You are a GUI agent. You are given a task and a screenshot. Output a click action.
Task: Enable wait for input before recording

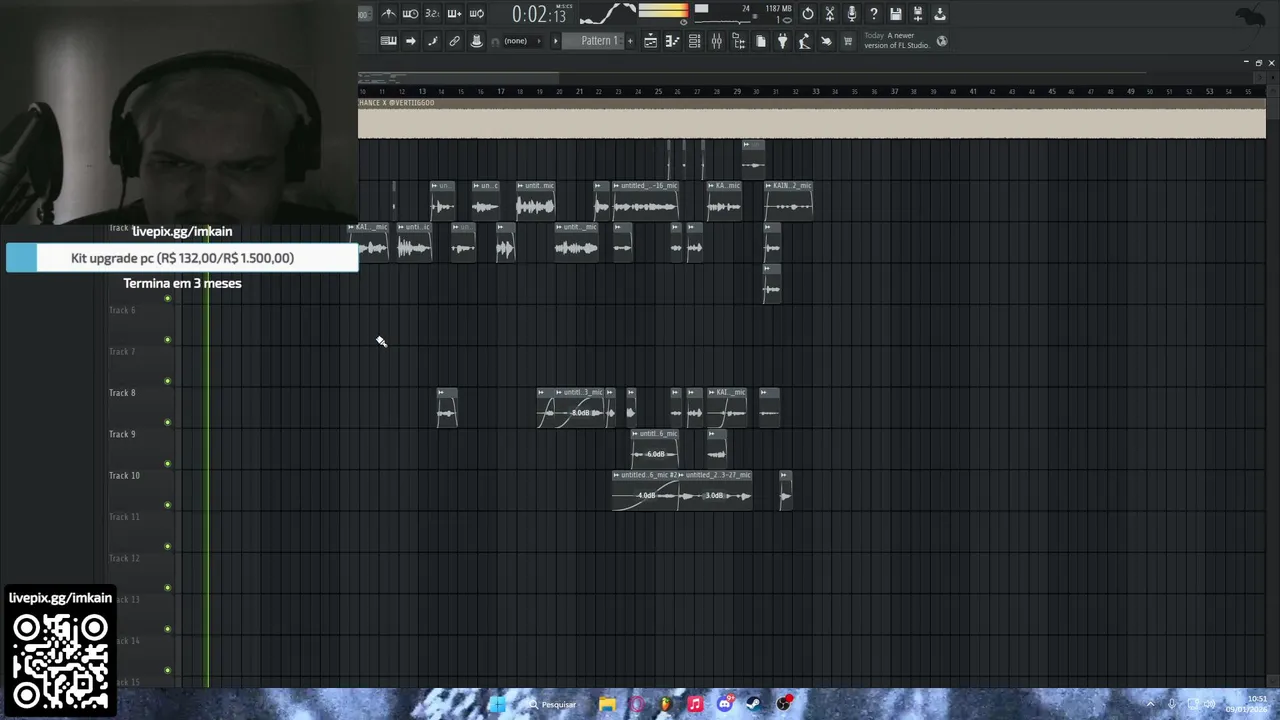pyautogui.click(x=410, y=14)
